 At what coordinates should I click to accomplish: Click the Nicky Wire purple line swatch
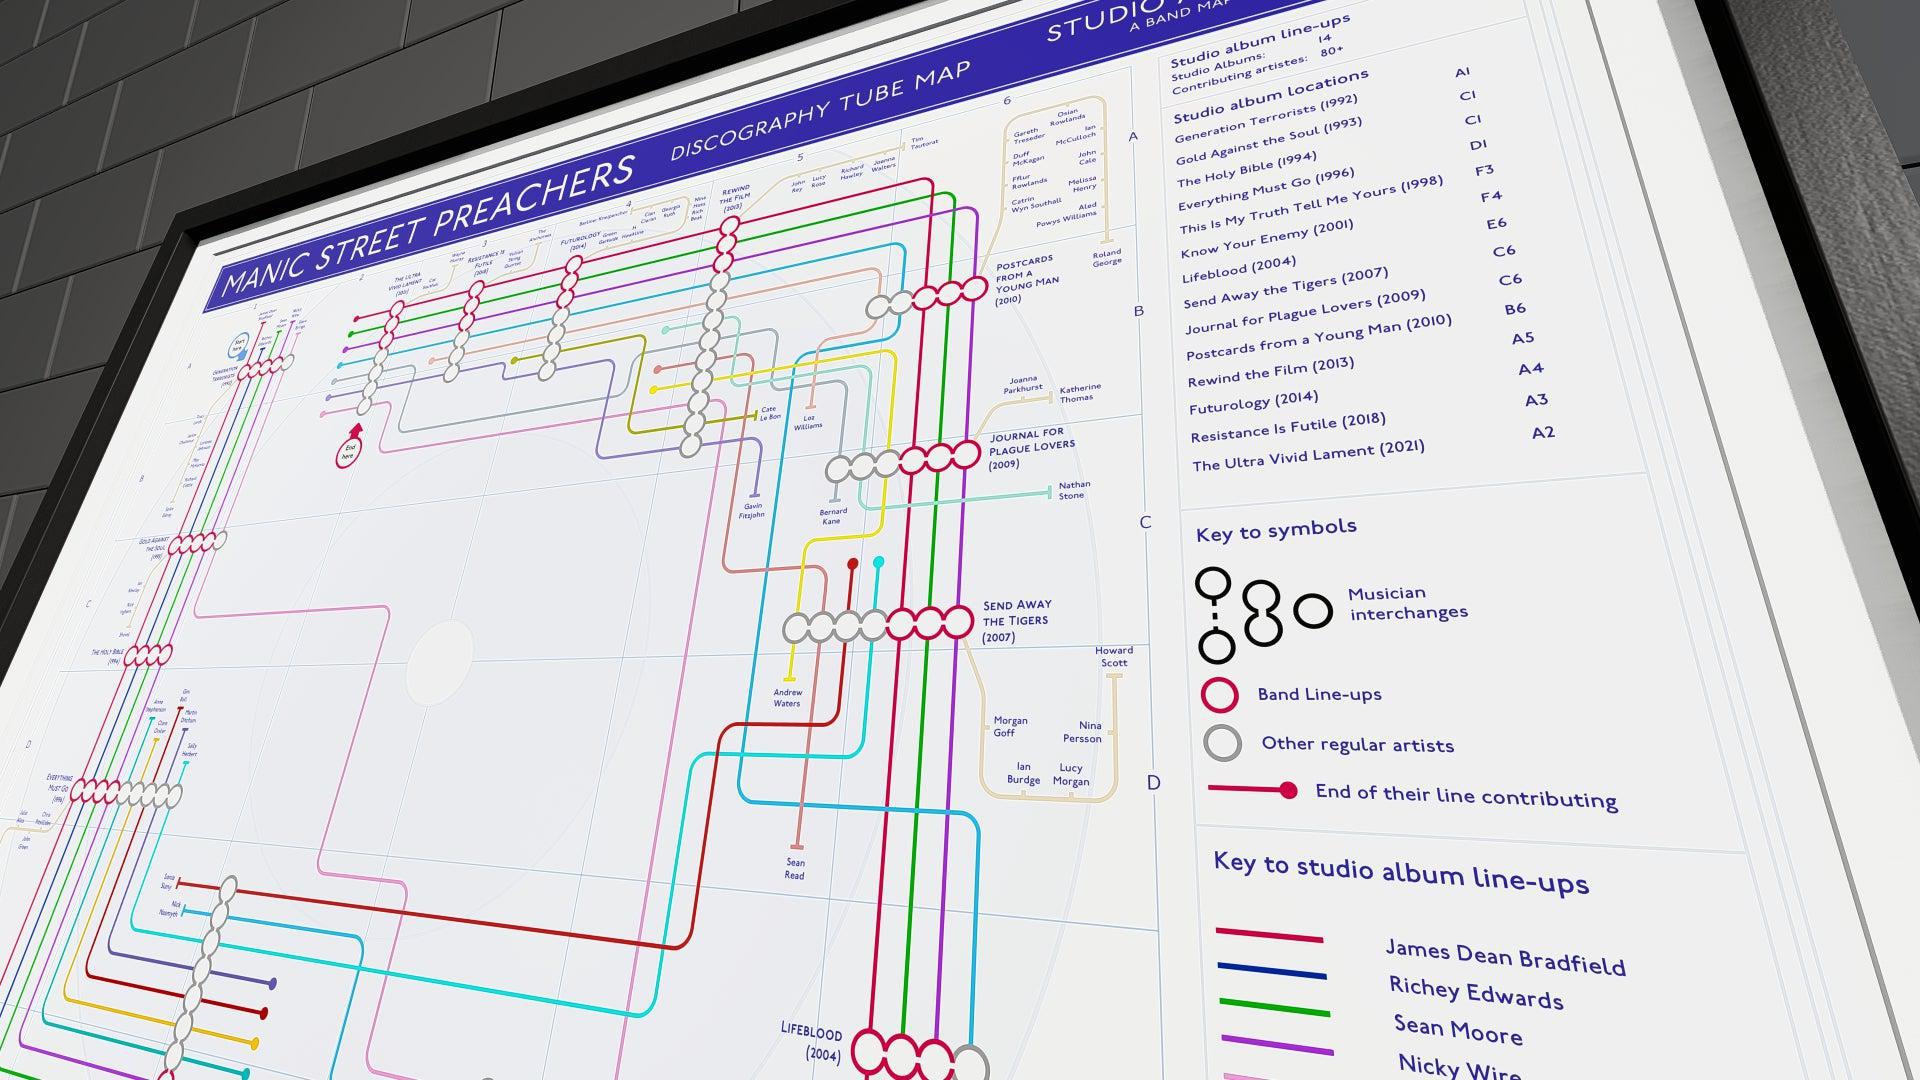pyautogui.click(x=1279, y=1046)
